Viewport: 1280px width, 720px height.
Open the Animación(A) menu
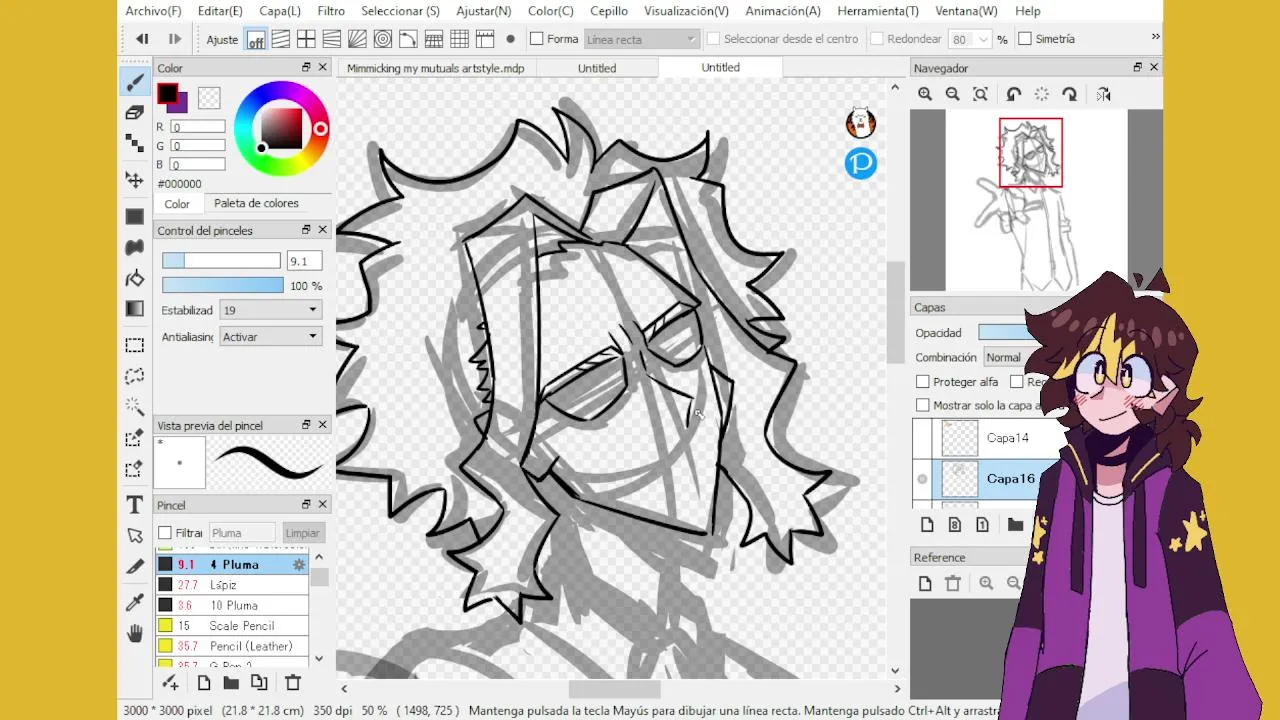[x=783, y=11]
